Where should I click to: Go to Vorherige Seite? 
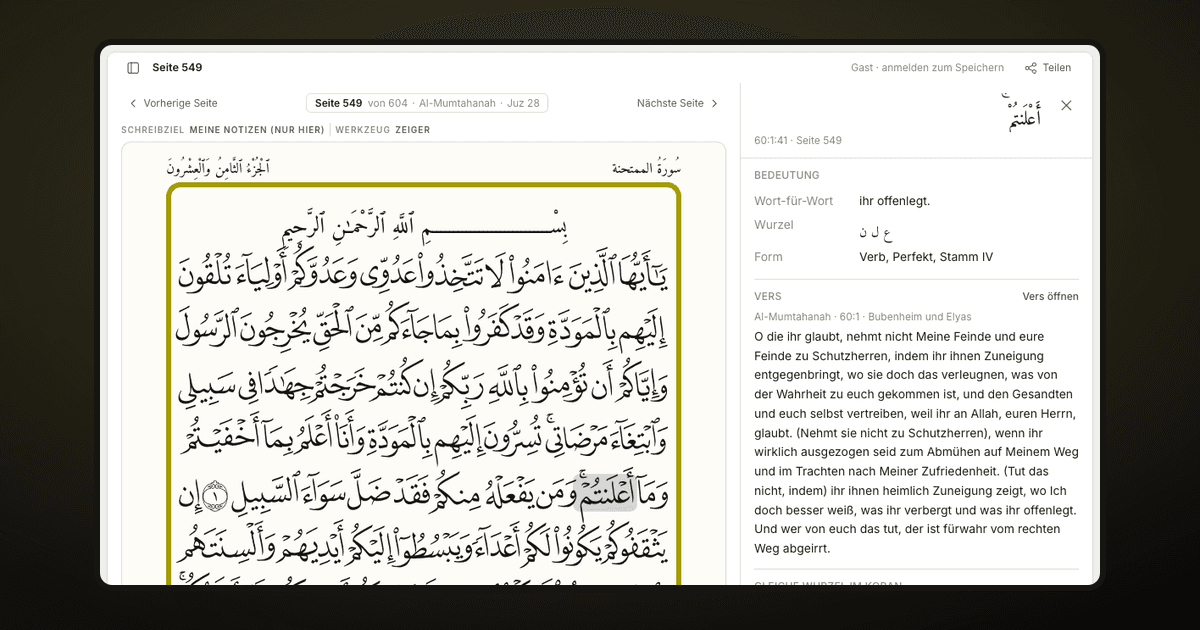click(173, 103)
